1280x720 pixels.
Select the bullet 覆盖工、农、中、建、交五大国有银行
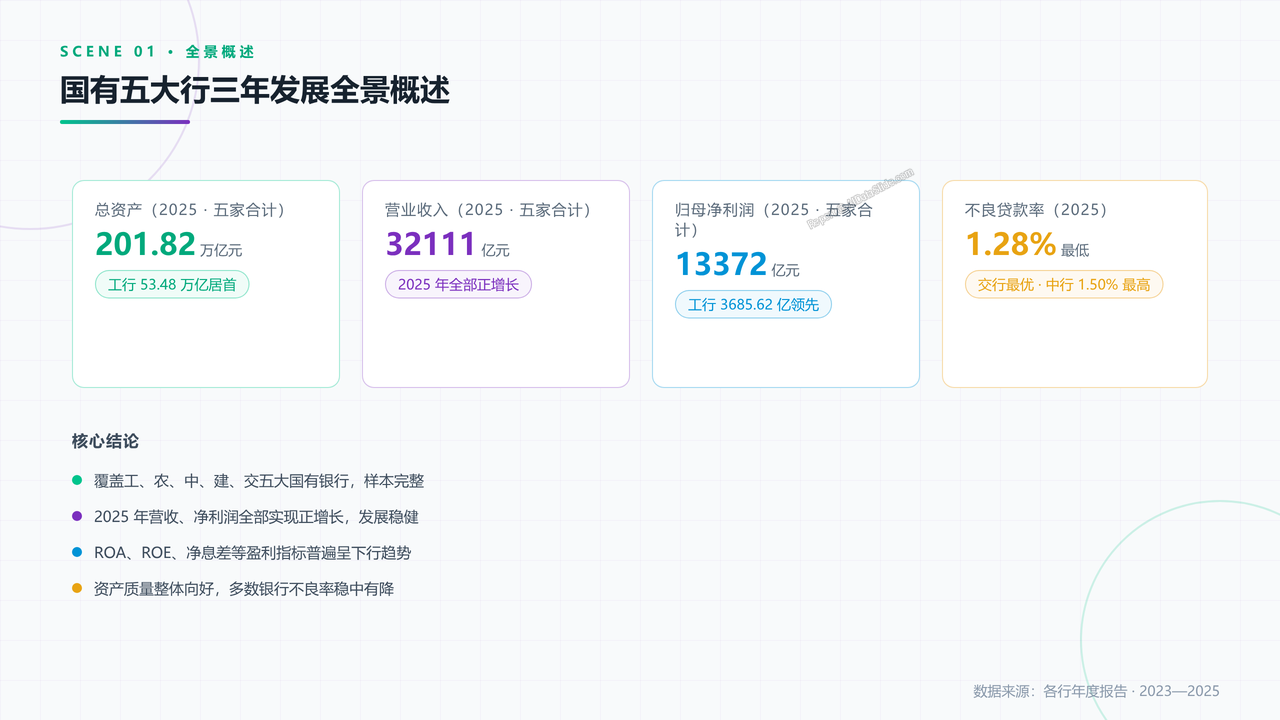tap(259, 481)
